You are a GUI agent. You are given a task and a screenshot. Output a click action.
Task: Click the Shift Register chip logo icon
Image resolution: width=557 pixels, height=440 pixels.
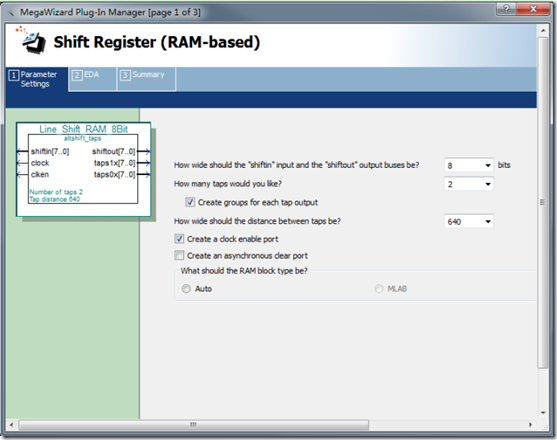pyautogui.click(x=32, y=40)
